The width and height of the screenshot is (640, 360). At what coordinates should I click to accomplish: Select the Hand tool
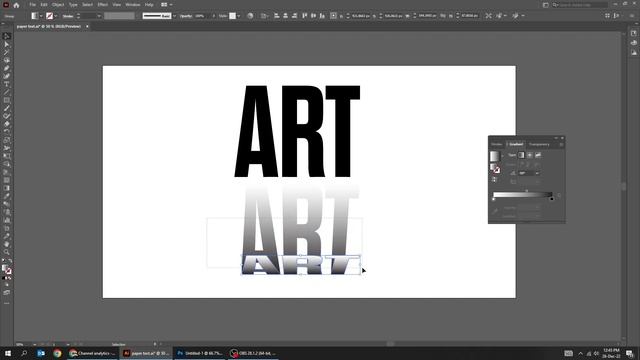tap(7, 244)
